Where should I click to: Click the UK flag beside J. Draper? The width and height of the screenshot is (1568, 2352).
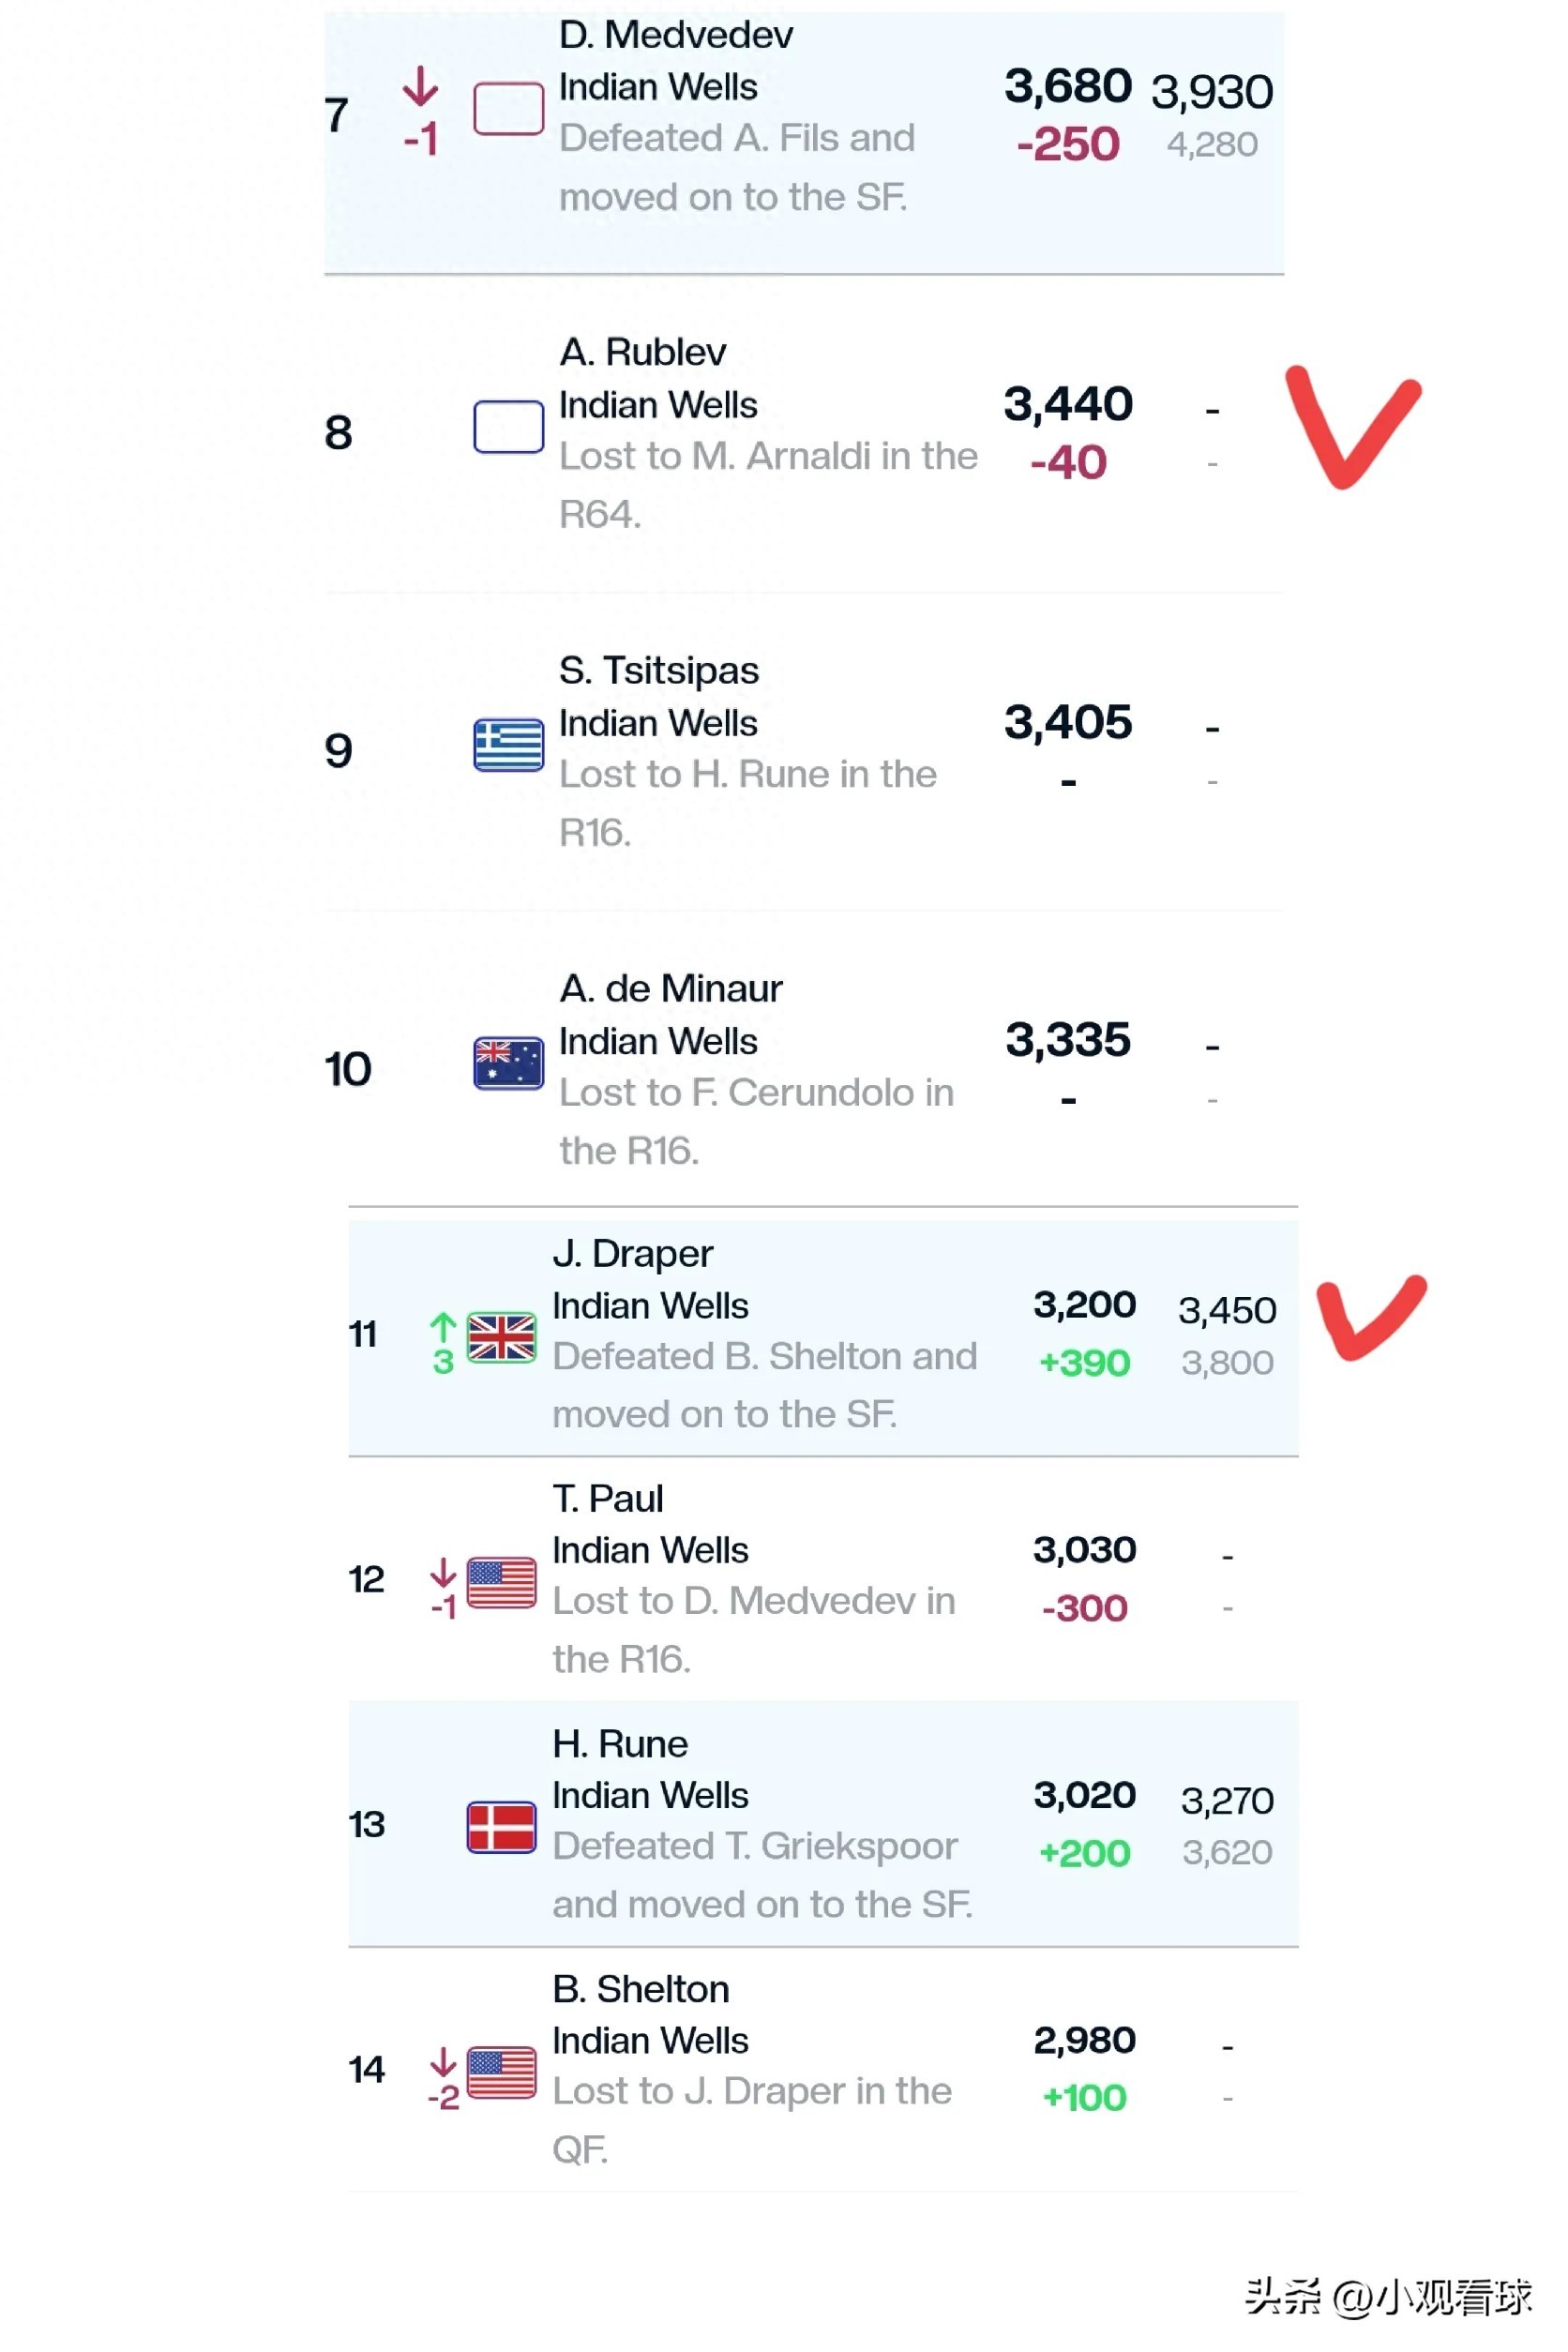(501, 1337)
